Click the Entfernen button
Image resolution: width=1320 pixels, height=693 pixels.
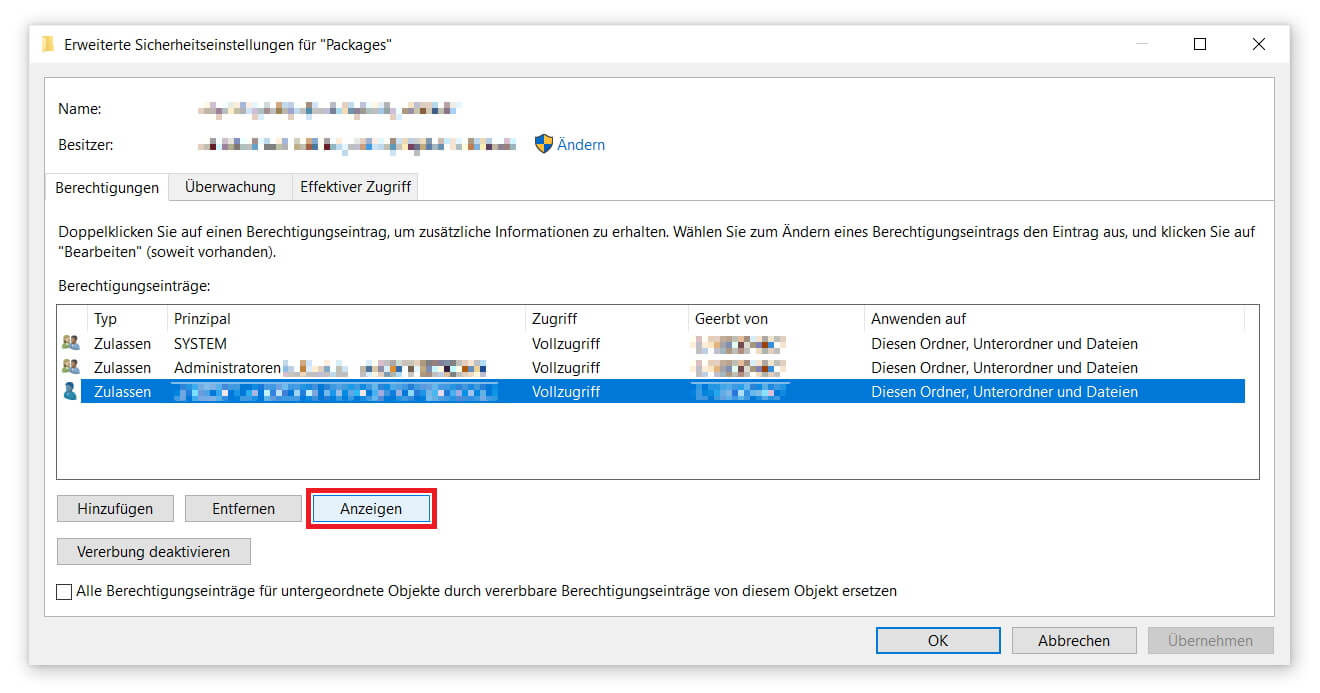[x=243, y=508]
